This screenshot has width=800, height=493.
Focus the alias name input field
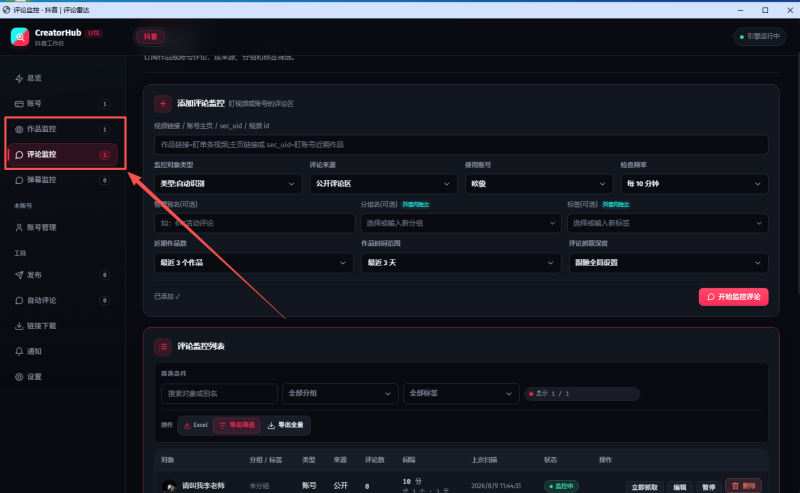coord(255,223)
